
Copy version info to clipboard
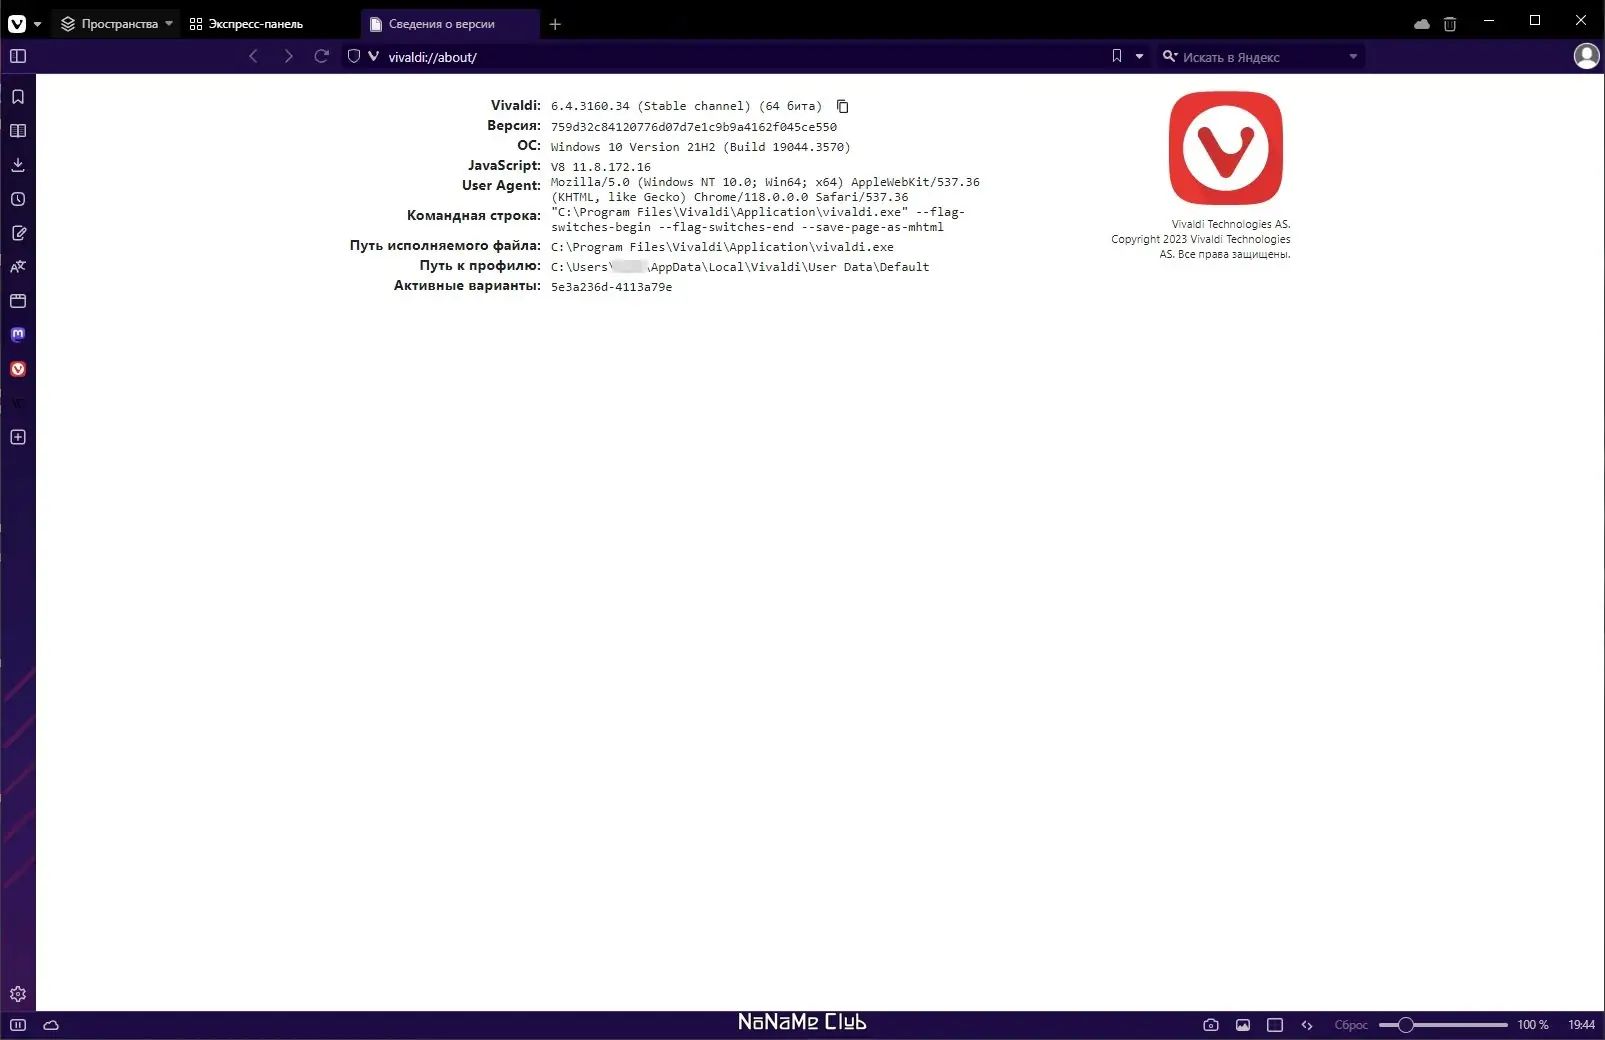point(842,106)
